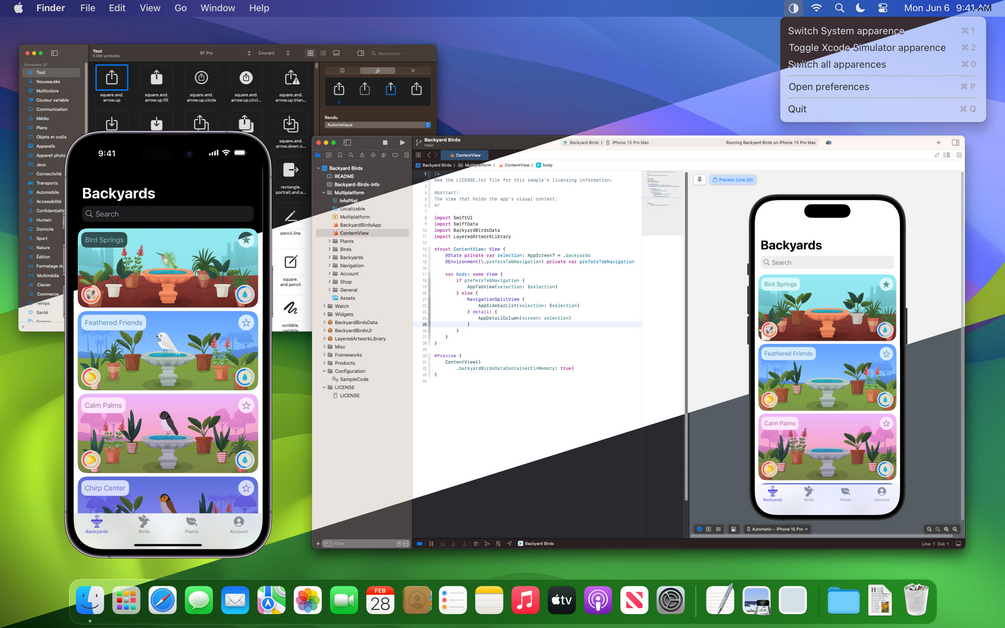Open Safari from the Dock

pos(163,600)
